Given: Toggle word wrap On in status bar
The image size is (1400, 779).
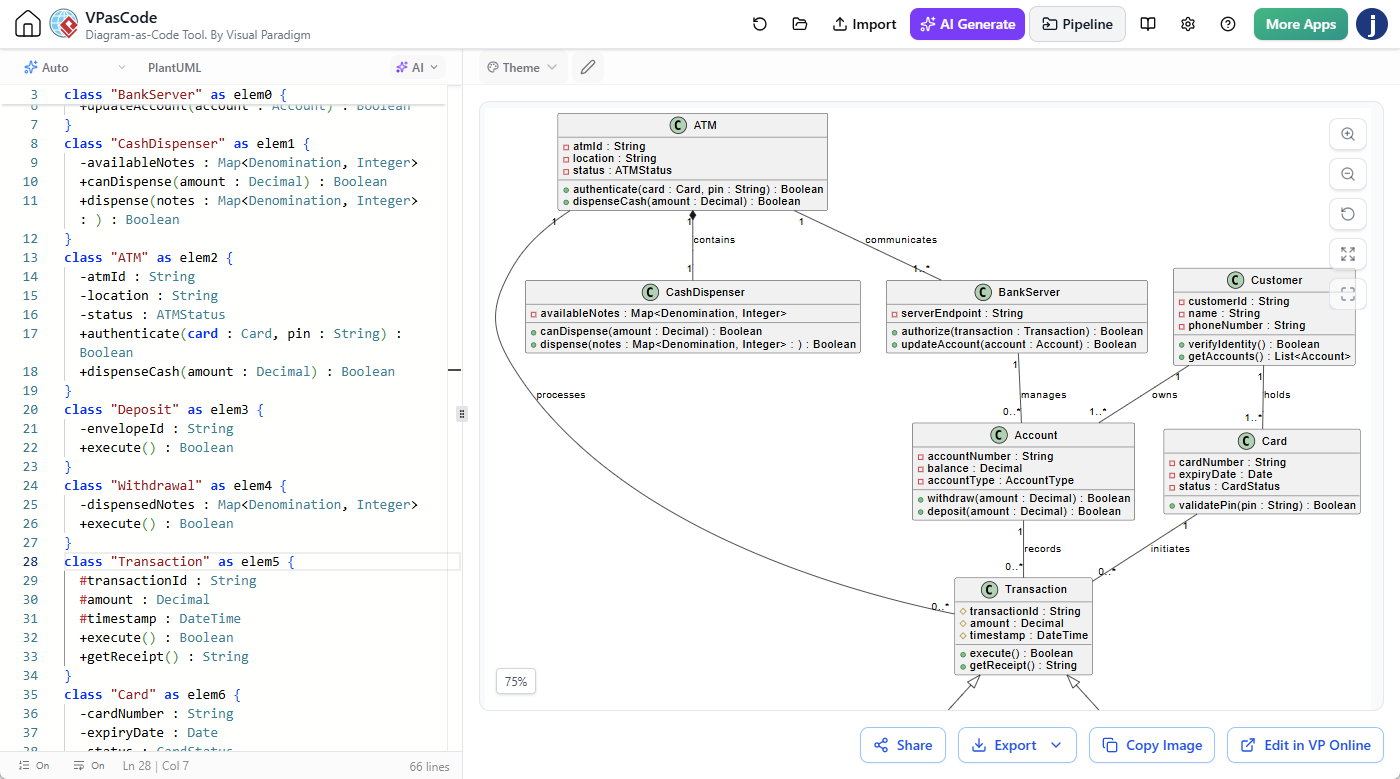Looking at the screenshot, I should pos(89,766).
